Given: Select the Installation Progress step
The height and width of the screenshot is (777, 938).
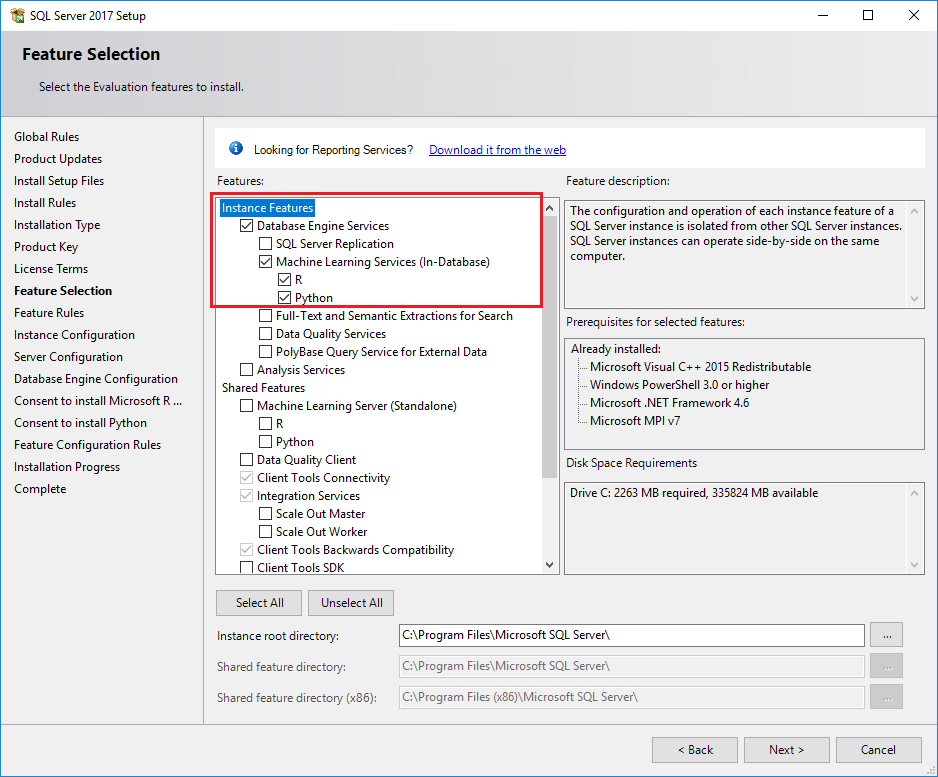Looking at the screenshot, I should pyautogui.click(x=67, y=467).
